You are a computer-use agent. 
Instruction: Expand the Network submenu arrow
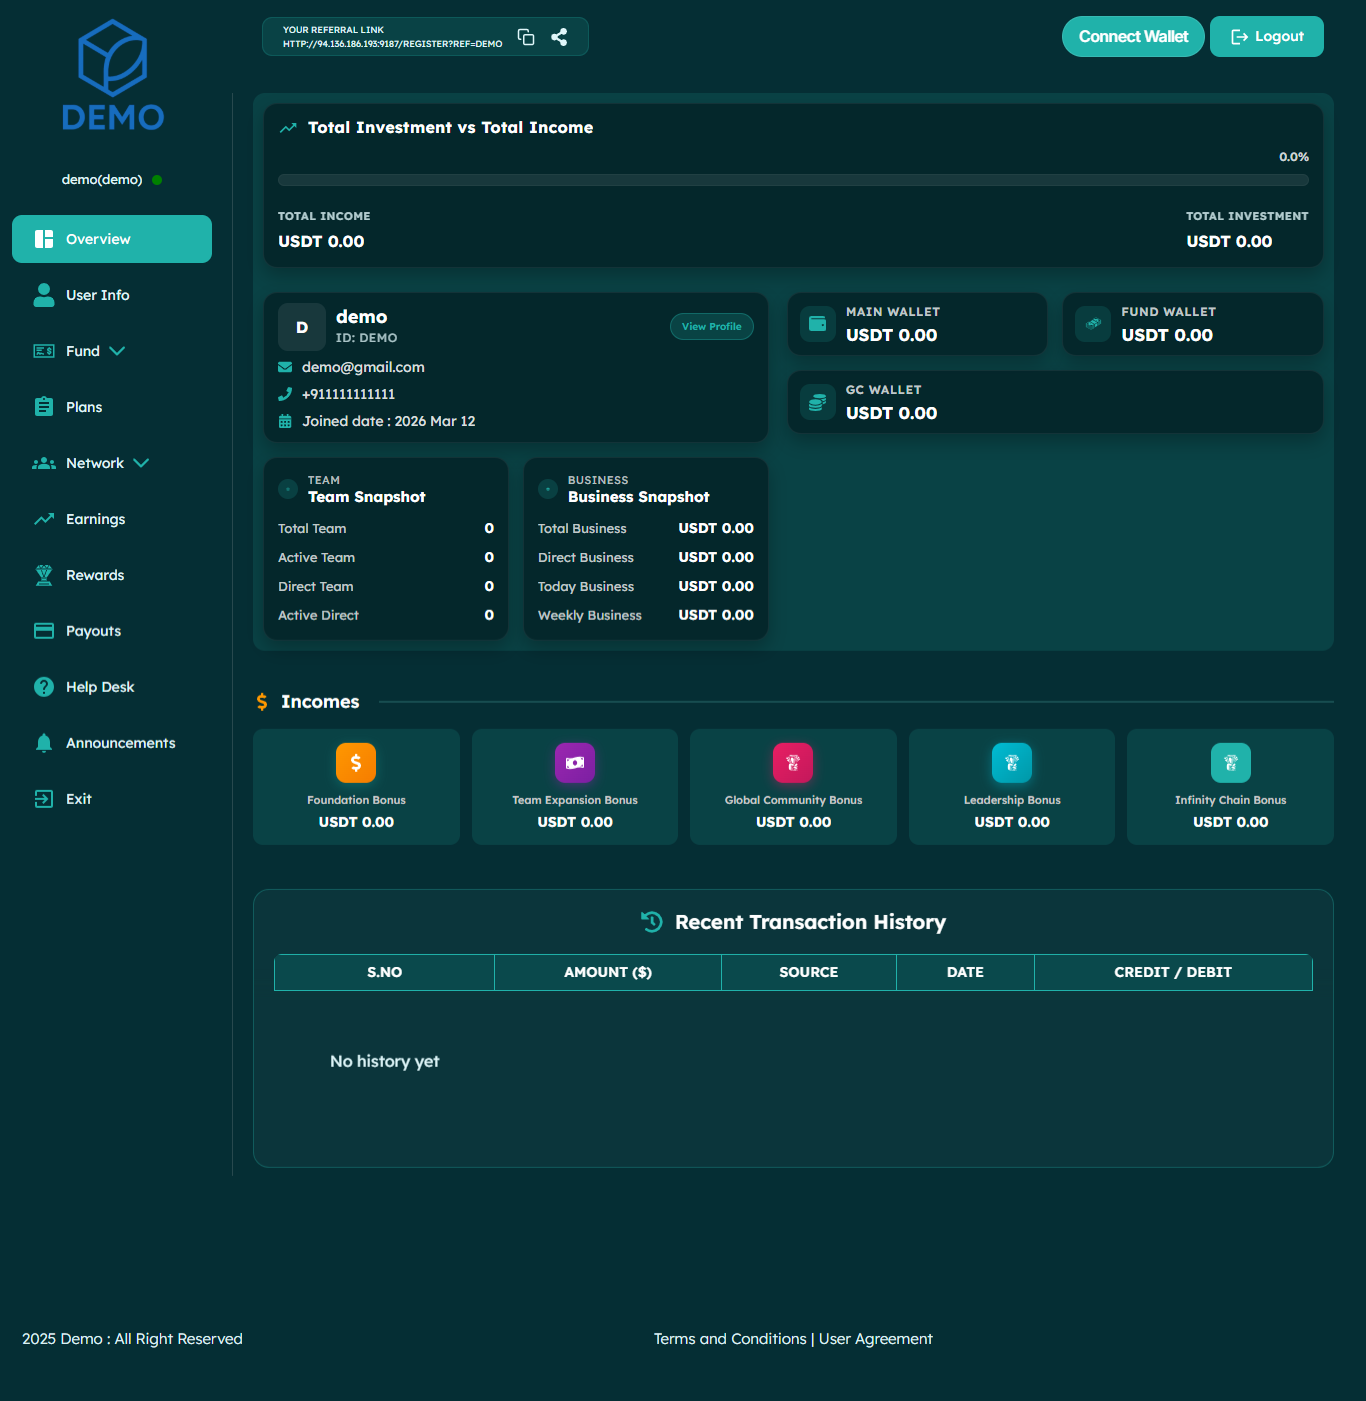141,463
